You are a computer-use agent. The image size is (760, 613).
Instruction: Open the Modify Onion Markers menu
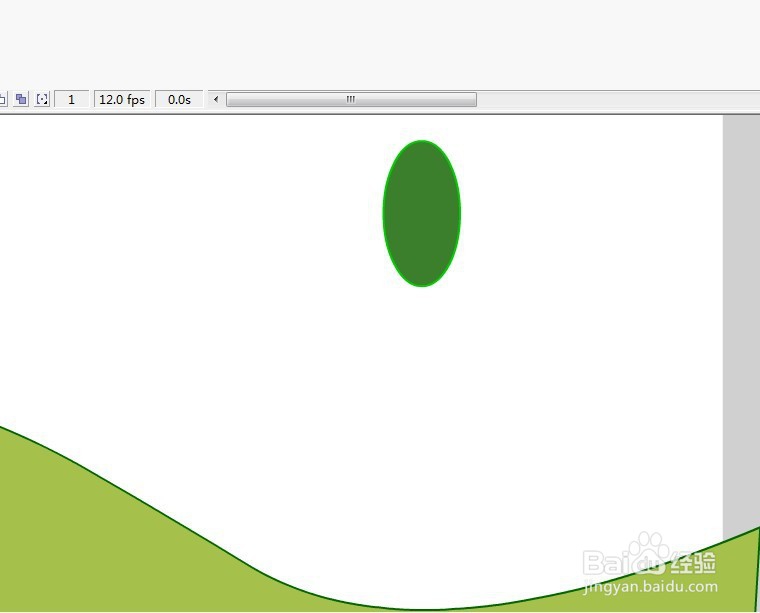[x=42, y=99]
